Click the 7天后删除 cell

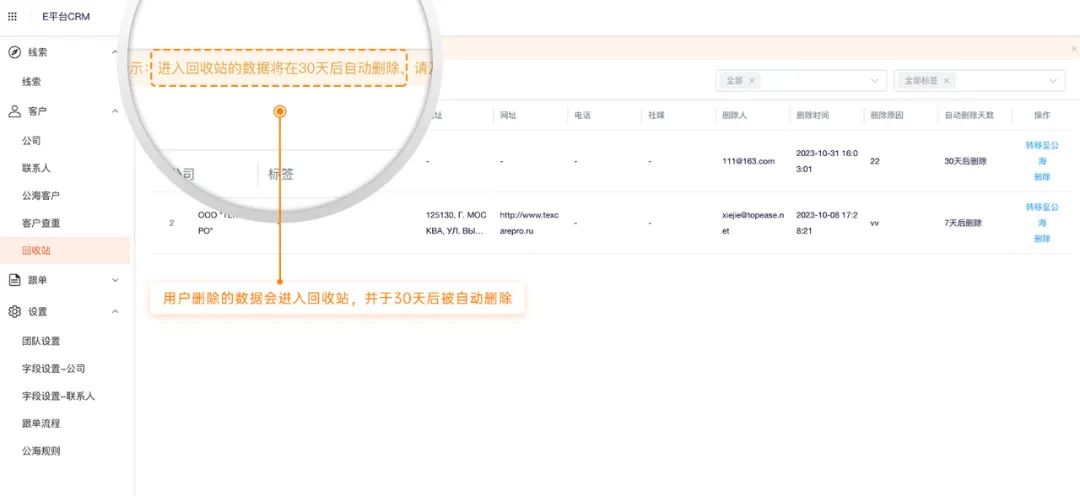[x=964, y=223]
